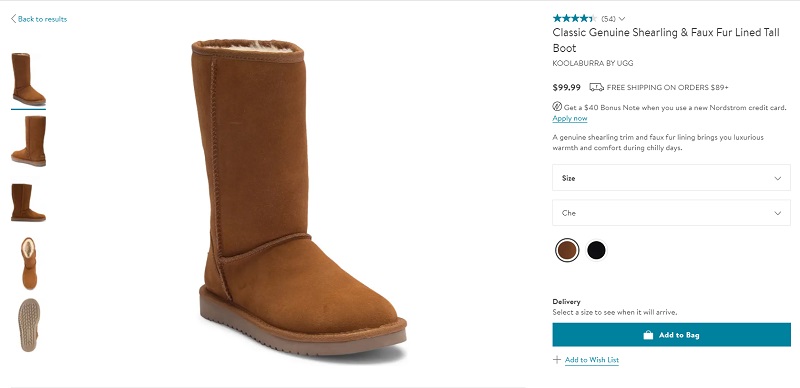Open the Size dropdown
The image size is (800, 388).
pos(671,178)
